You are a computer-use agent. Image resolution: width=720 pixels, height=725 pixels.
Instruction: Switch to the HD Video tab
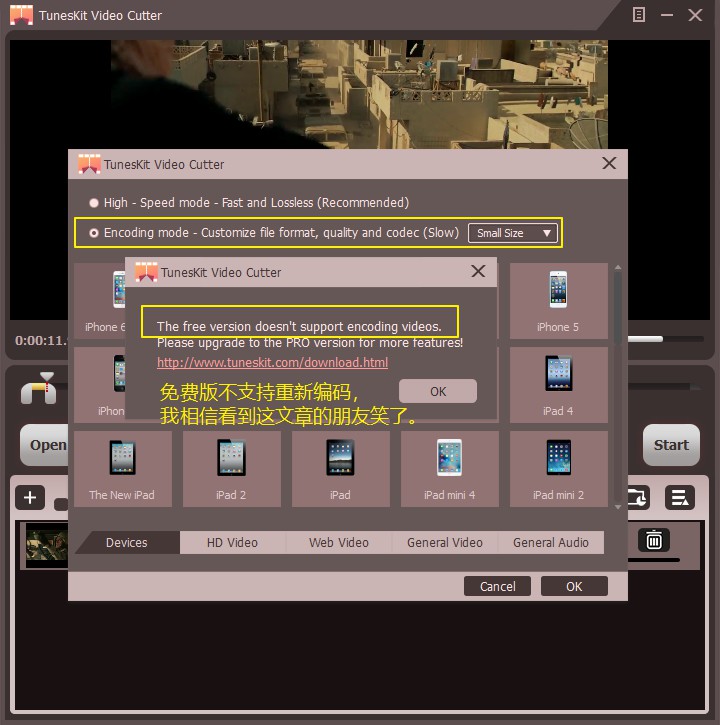point(233,542)
